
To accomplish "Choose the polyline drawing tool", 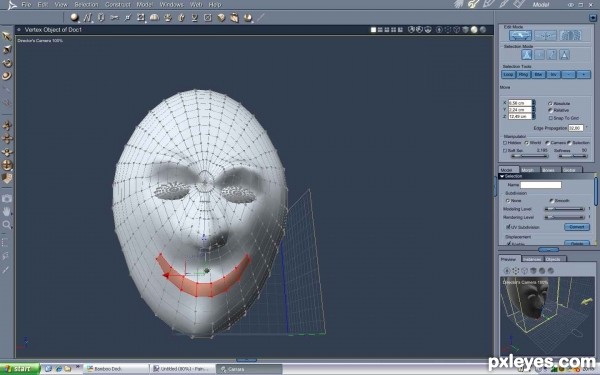I will pyautogui.click(x=88, y=18).
